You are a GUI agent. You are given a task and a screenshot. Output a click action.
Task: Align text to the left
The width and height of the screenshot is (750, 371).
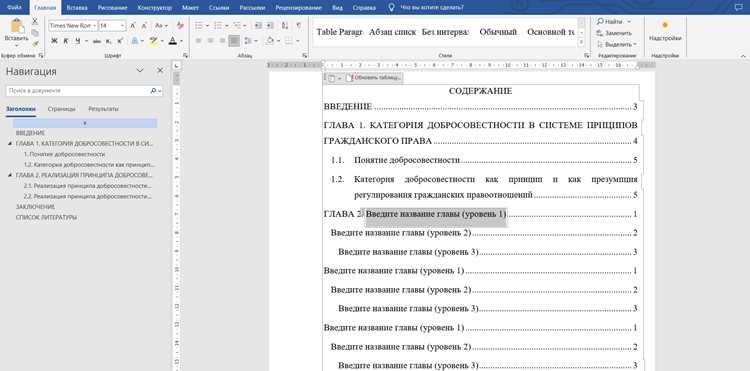tap(199, 41)
